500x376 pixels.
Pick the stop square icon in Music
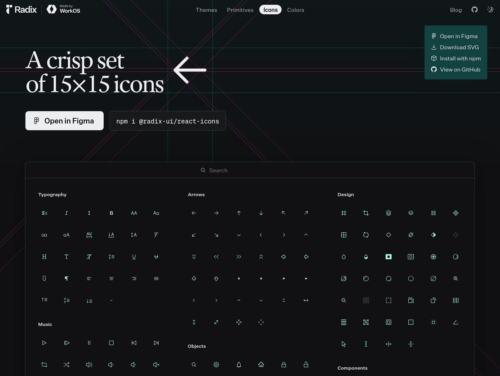click(x=111, y=343)
